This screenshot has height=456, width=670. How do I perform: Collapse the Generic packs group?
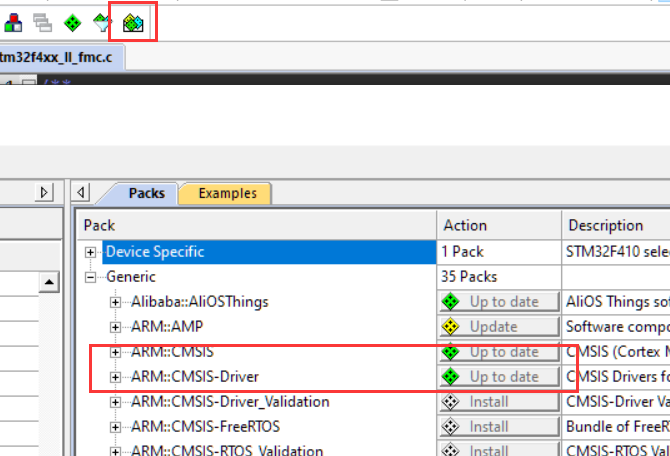(91, 277)
